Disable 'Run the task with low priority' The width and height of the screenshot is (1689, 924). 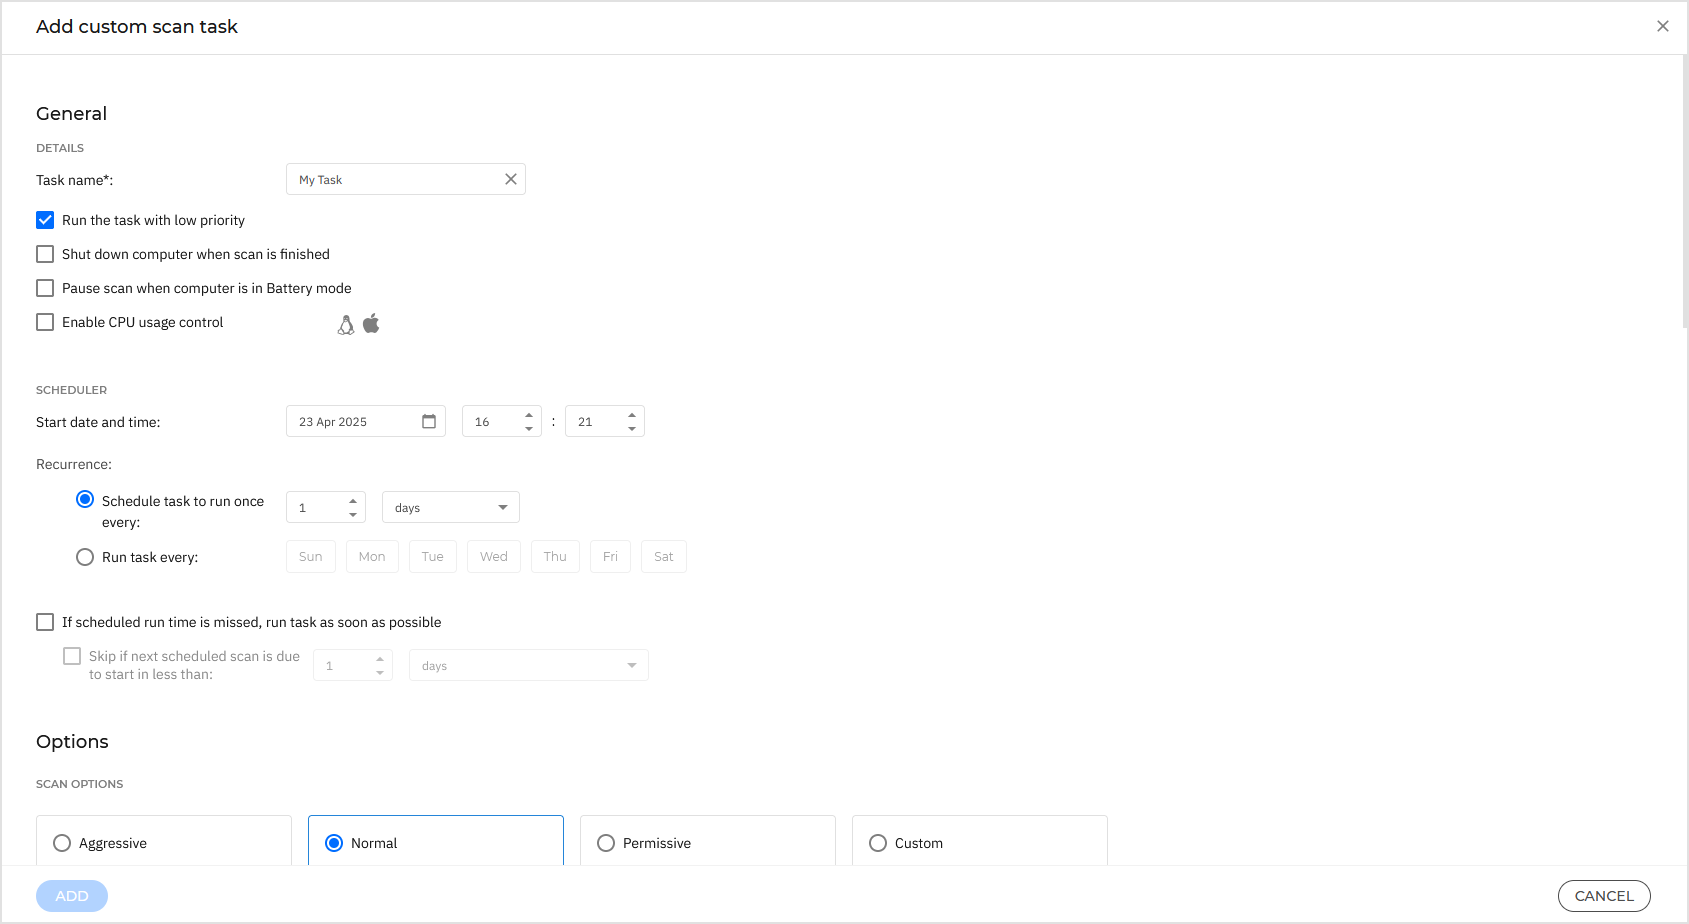44,220
